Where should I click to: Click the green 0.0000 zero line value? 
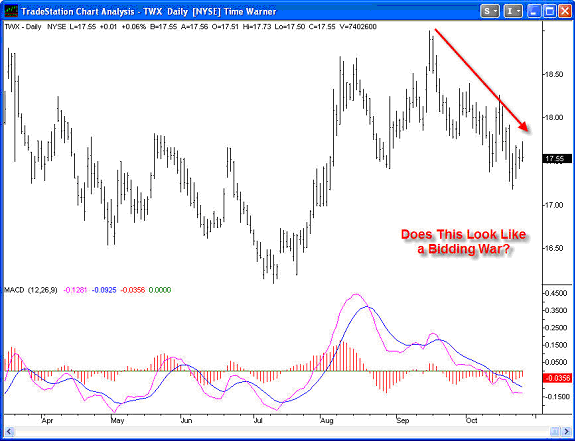point(160,290)
